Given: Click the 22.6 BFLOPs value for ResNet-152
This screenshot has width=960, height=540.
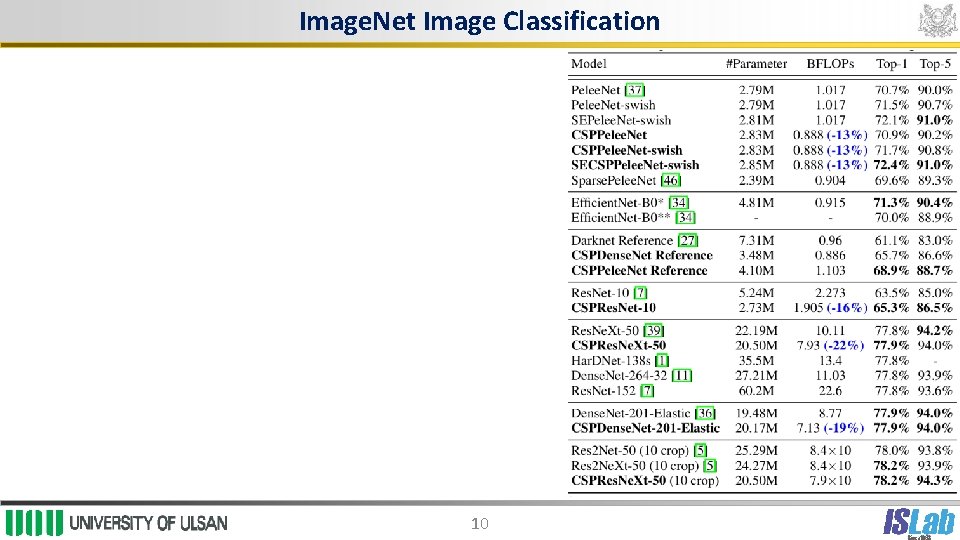Looking at the screenshot, I should (x=830, y=391).
